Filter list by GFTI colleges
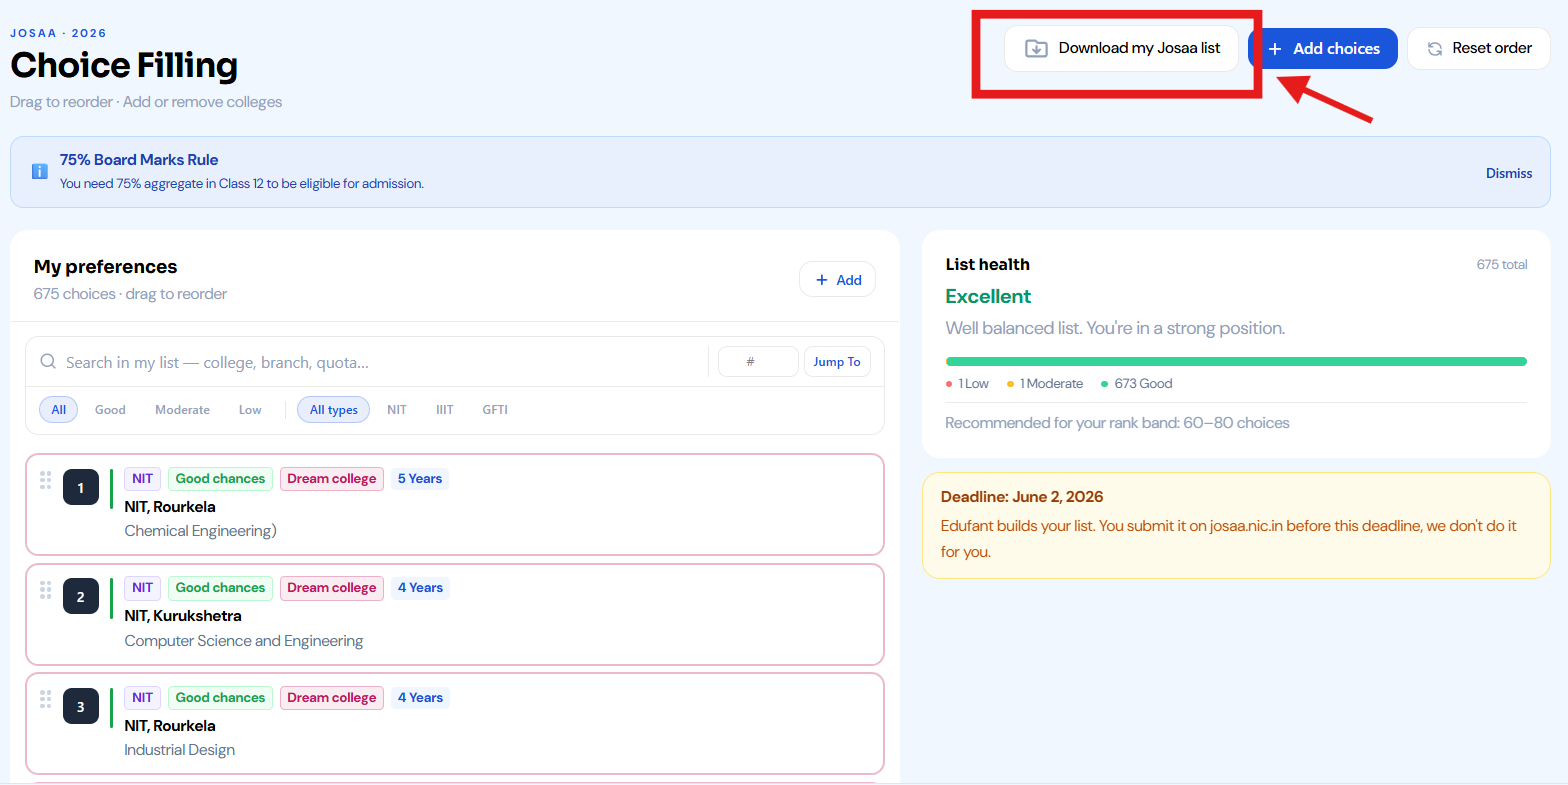 (x=495, y=410)
